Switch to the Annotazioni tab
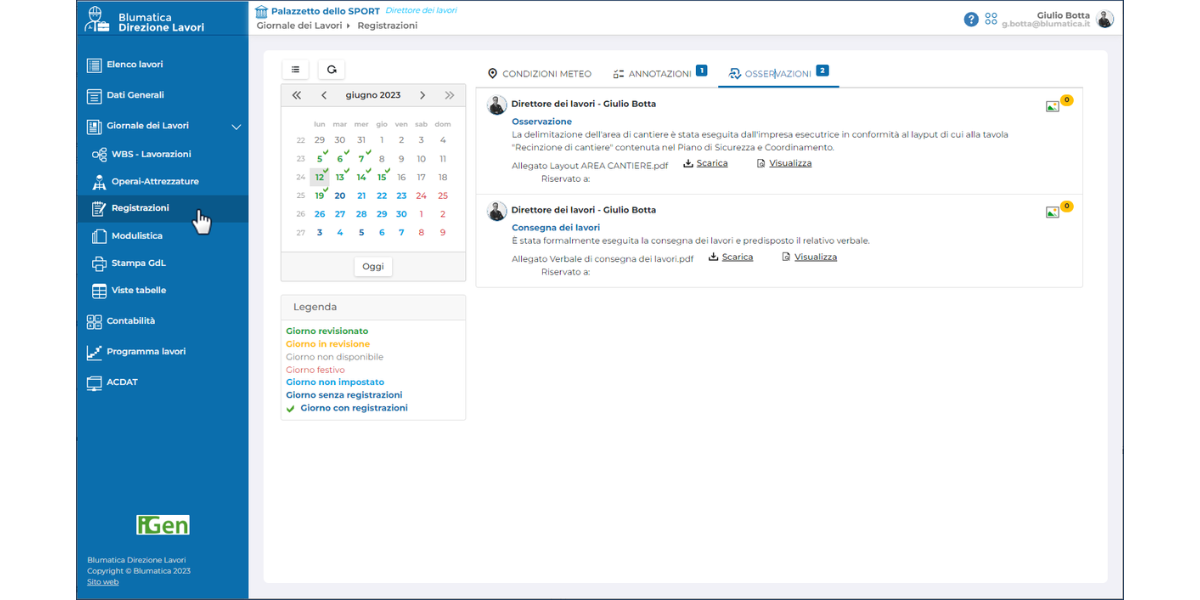The image size is (1200, 600). click(652, 74)
